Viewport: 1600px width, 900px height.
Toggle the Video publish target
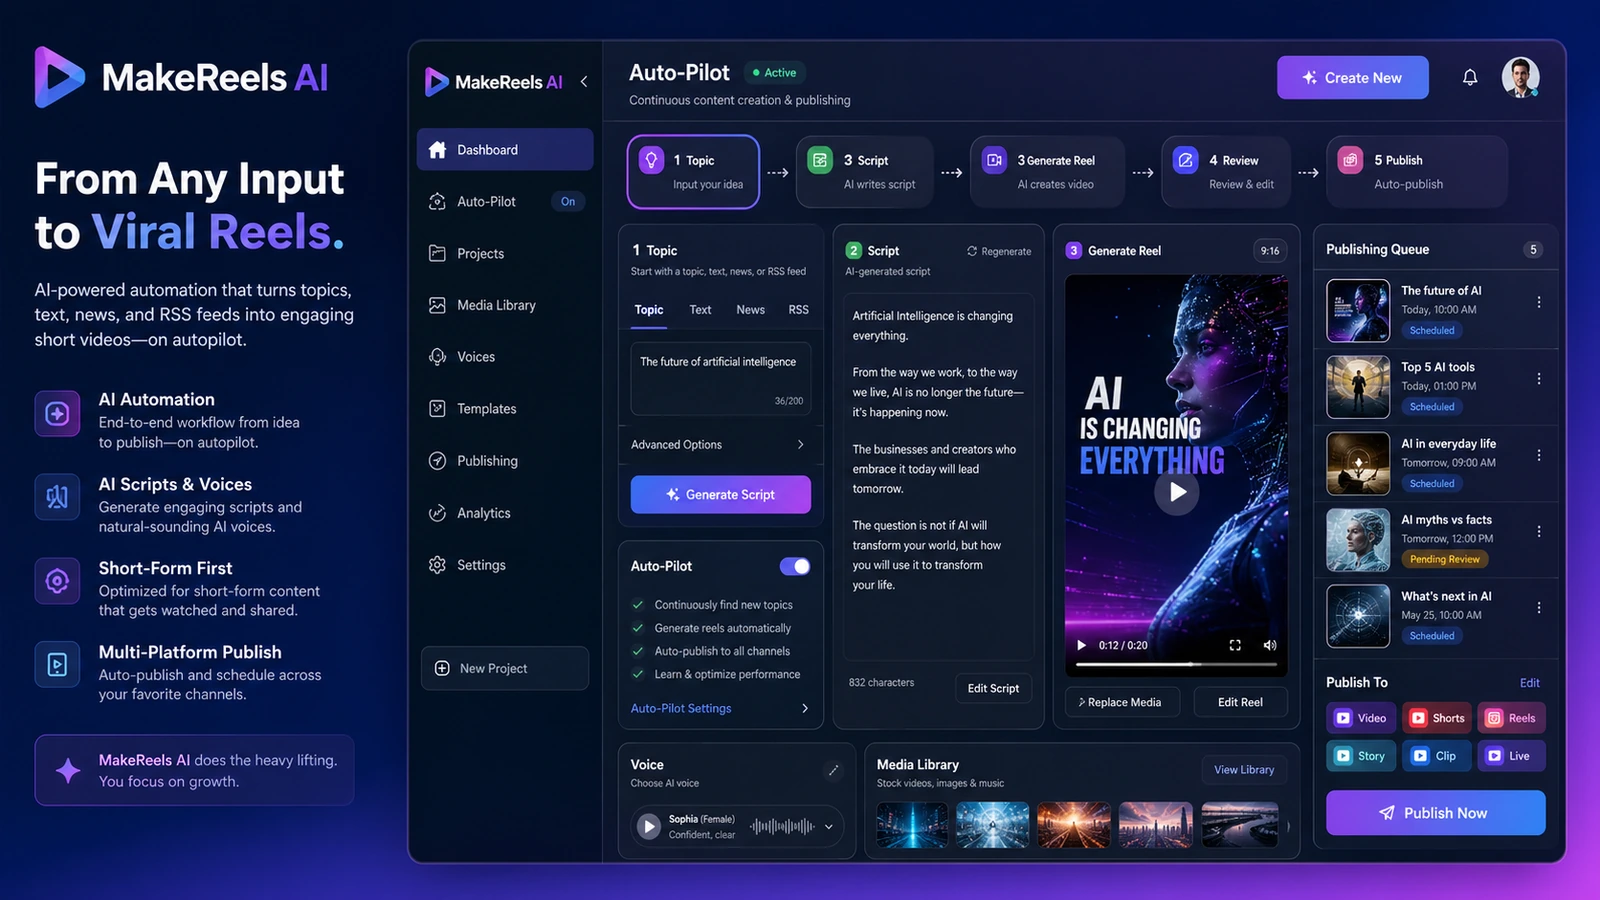pyautogui.click(x=1360, y=718)
